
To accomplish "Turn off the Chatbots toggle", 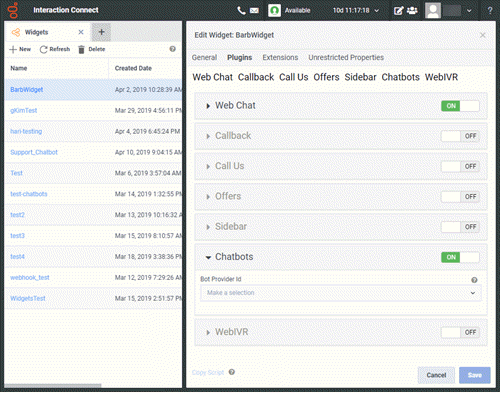I will point(460,257).
